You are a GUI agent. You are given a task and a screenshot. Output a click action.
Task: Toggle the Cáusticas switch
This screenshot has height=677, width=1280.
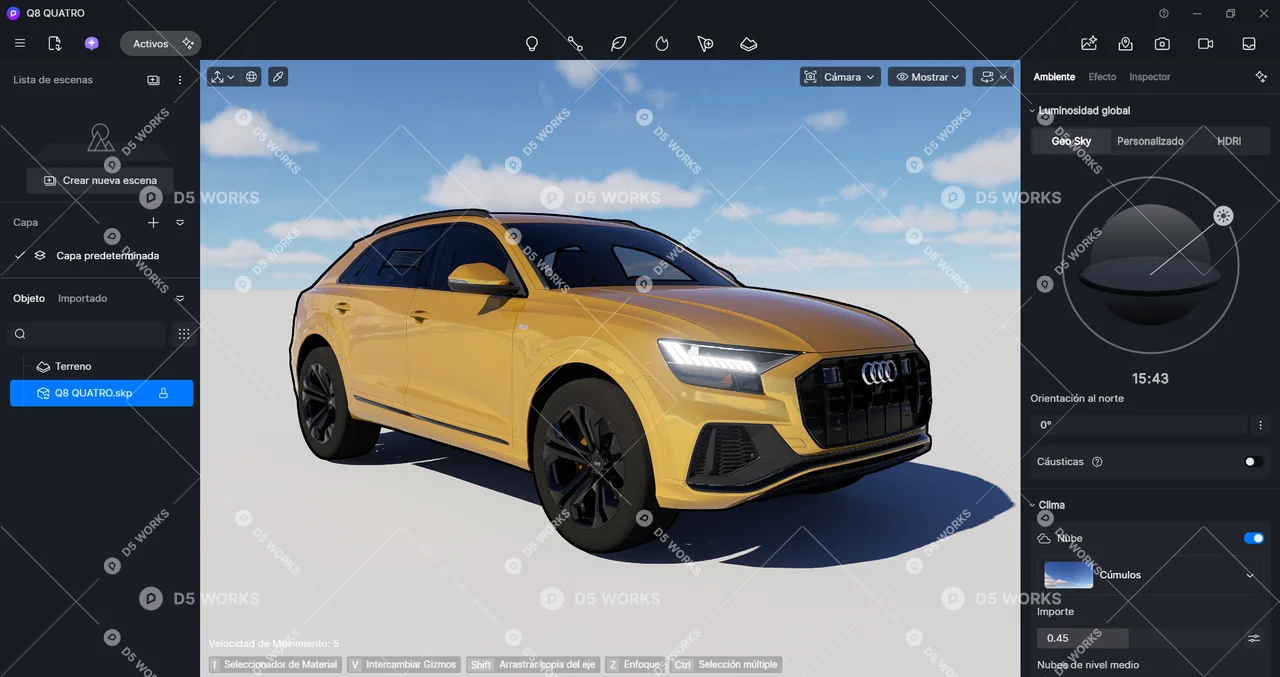[x=1253, y=462]
